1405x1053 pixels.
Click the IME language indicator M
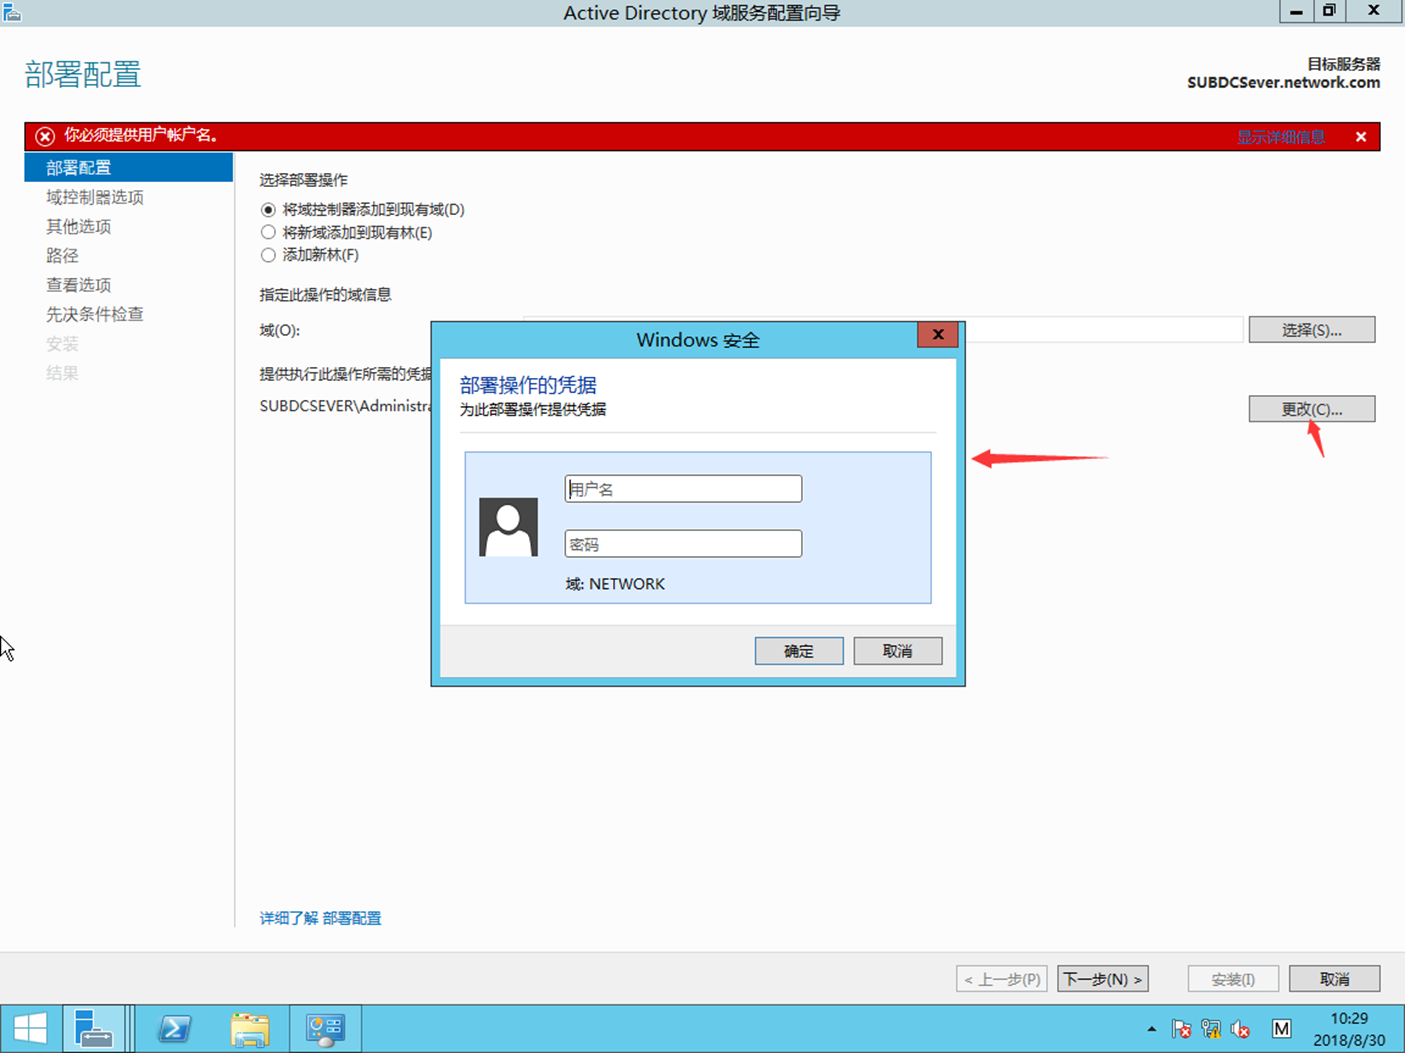[x=1281, y=1029]
